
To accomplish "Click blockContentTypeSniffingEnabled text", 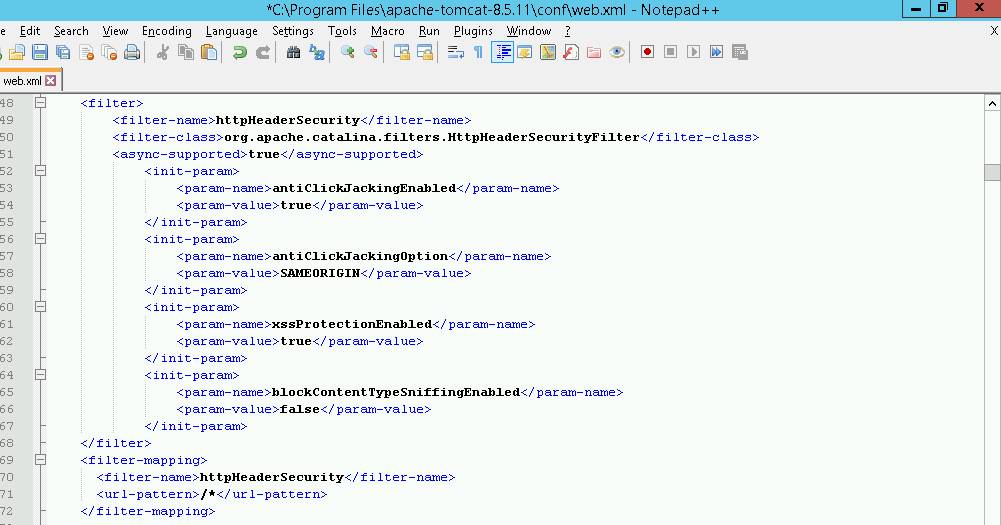I will (396, 392).
